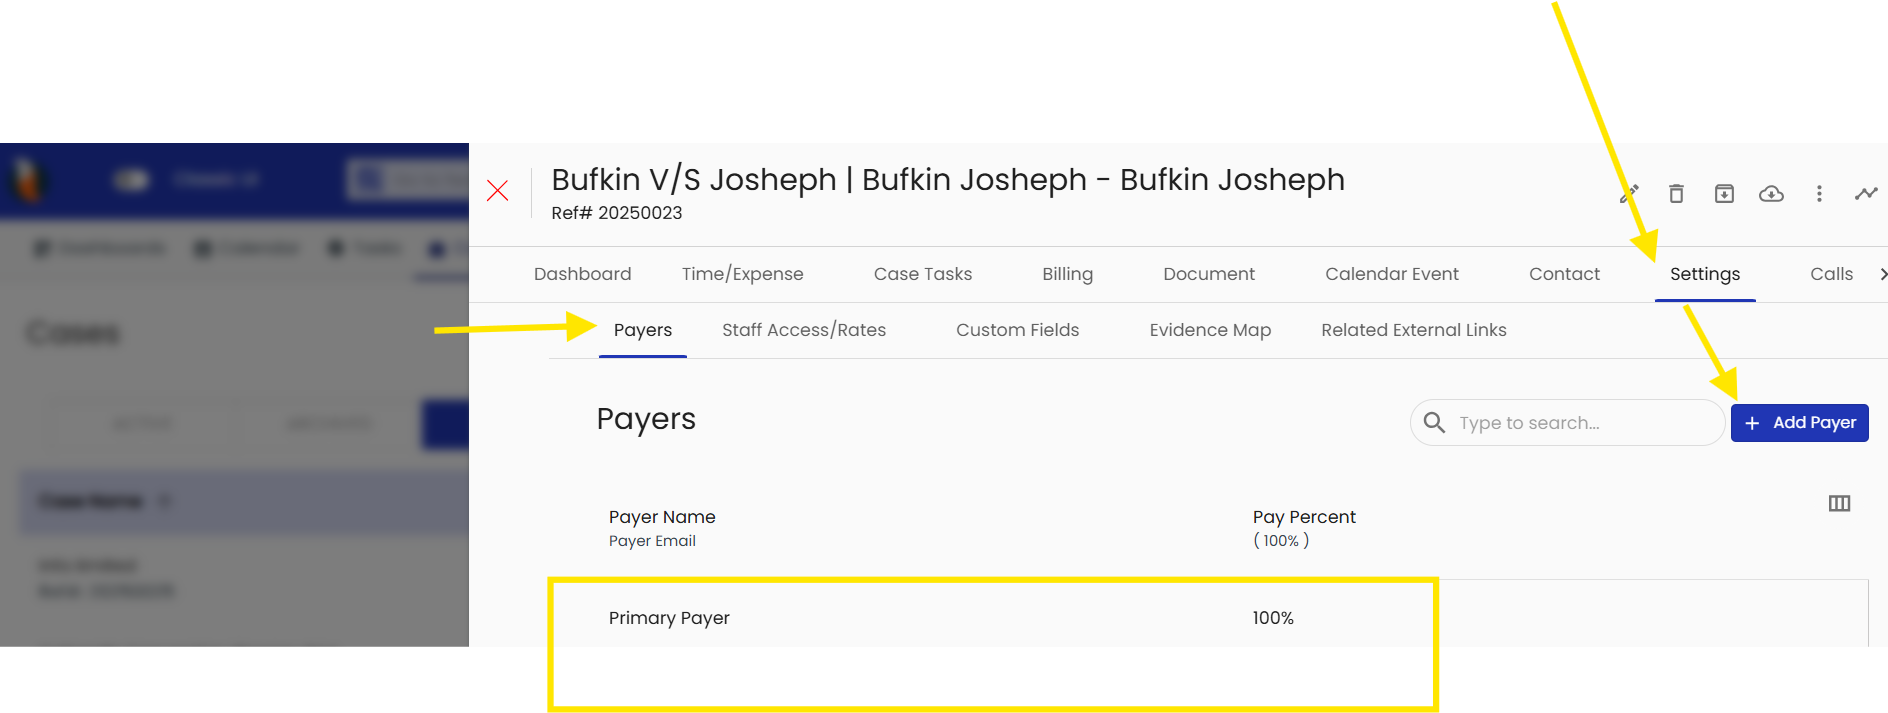Close the case panel with red X
Image resolution: width=1888 pixels, height=713 pixels.
click(x=497, y=191)
